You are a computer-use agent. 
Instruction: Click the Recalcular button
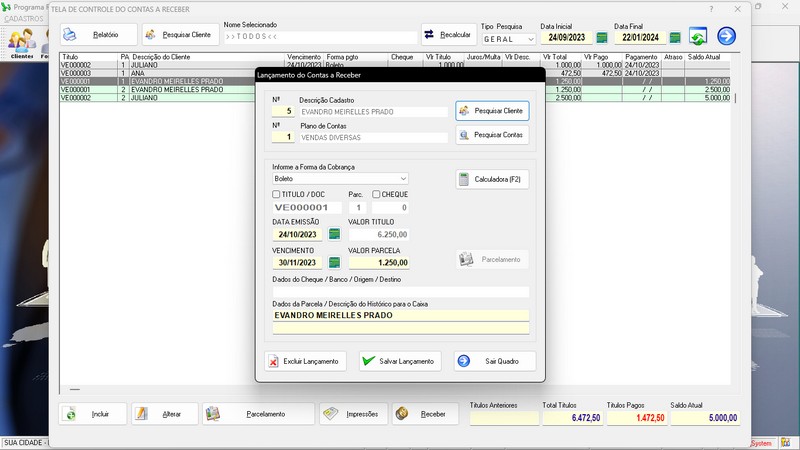point(448,35)
